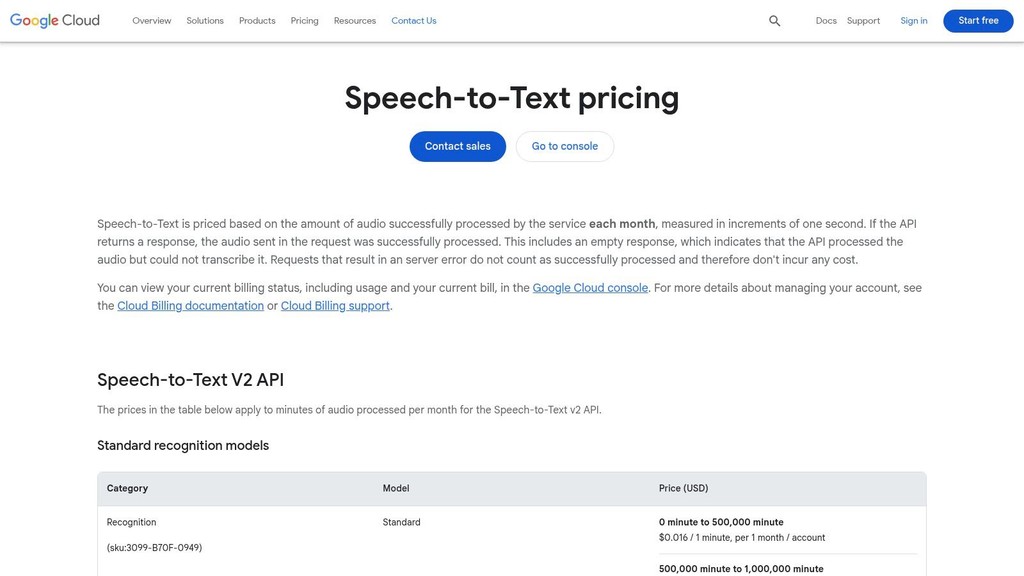The image size is (1024, 576).
Task: Click the Price (USD) column header
Action: (683, 488)
